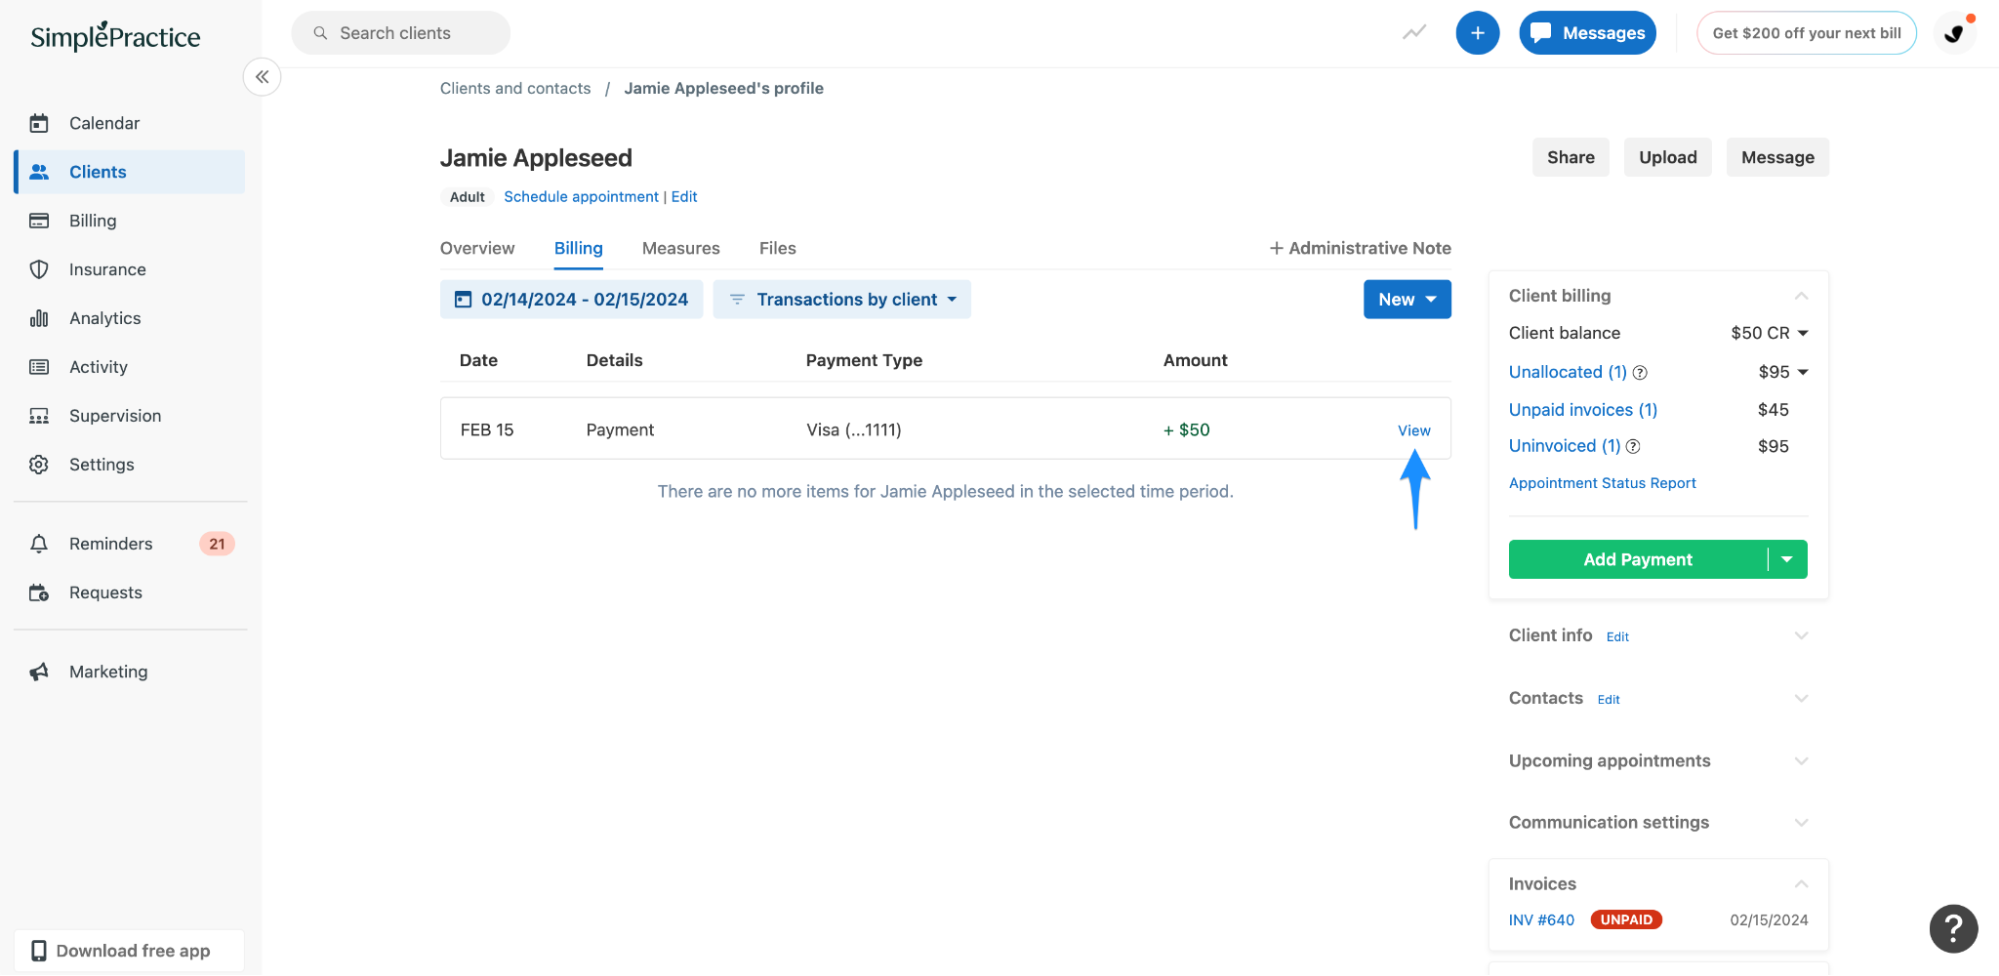Viewport: 1999px width, 976px height.
Task: Open the Add Payment dropdown arrow
Action: [1787, 559]
